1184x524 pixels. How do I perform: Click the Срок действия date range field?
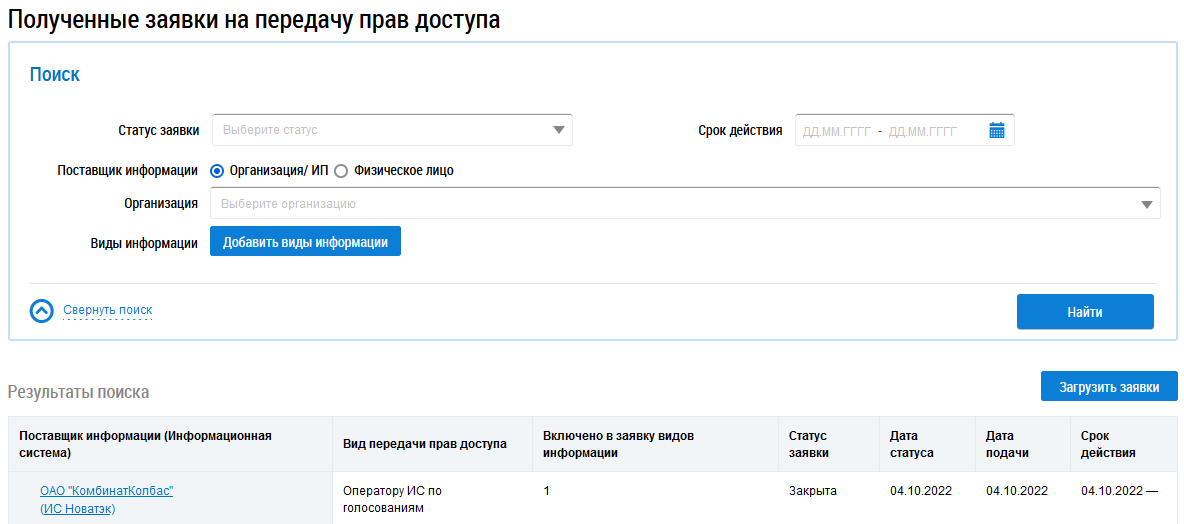pos(890,131)
